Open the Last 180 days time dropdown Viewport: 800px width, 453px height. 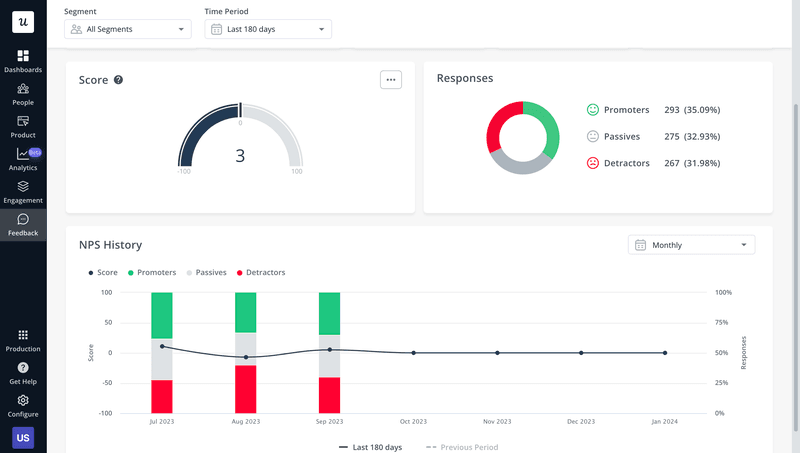(268, 29)
